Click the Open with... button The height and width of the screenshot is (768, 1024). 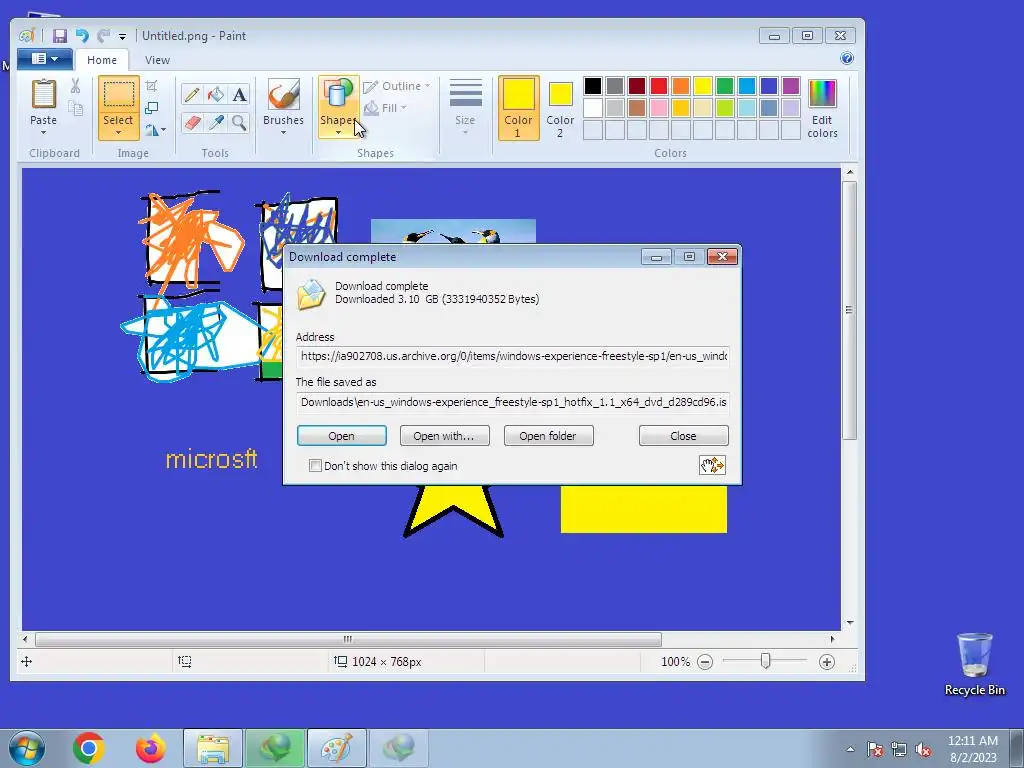coord(445,436)
